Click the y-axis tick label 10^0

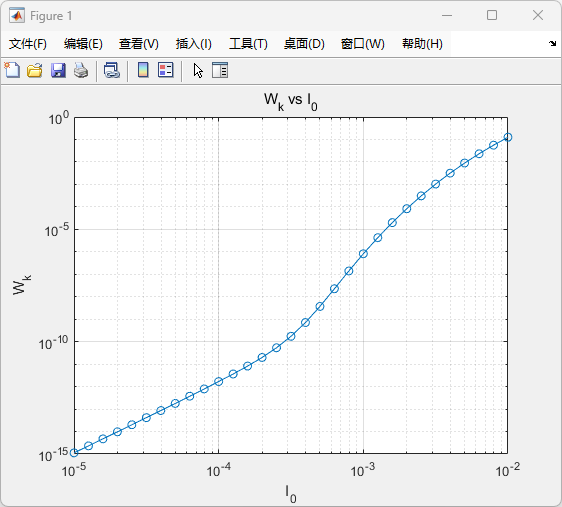(x=58, y=118)
